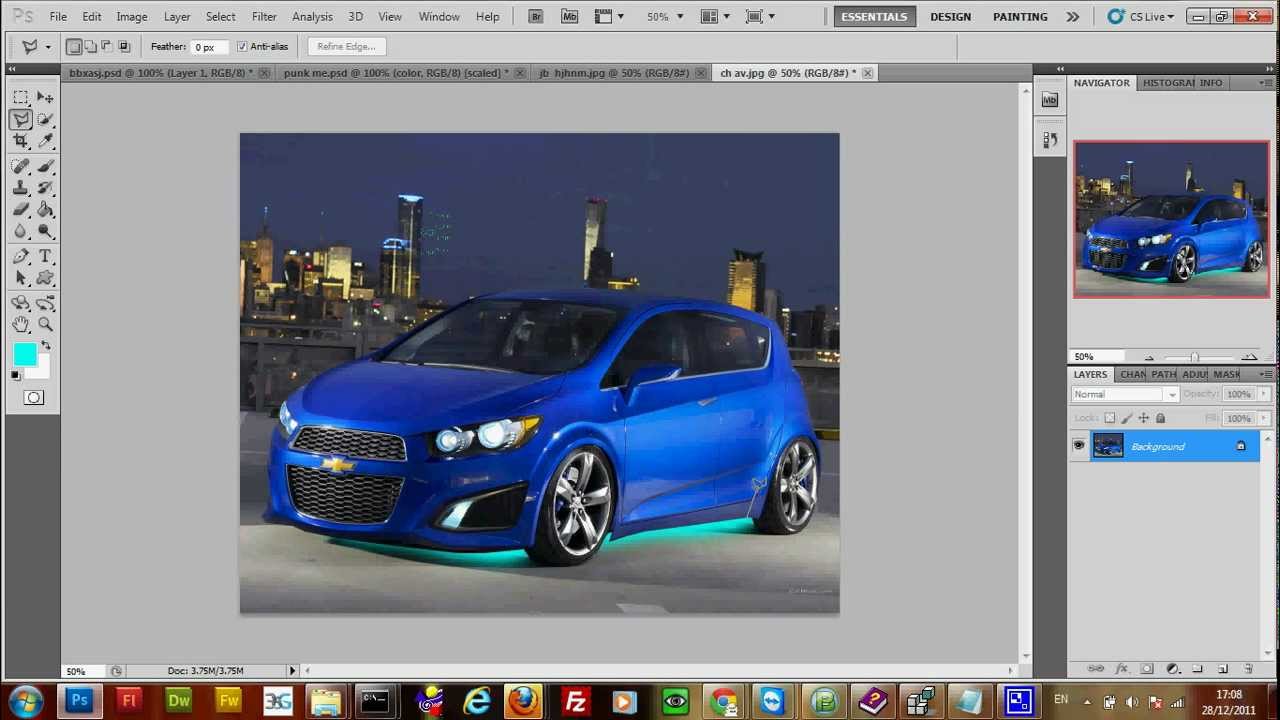Select the Move tool
Image resolution: width=1280 pixels, height=720 pixels.
[x=45, y=97]
